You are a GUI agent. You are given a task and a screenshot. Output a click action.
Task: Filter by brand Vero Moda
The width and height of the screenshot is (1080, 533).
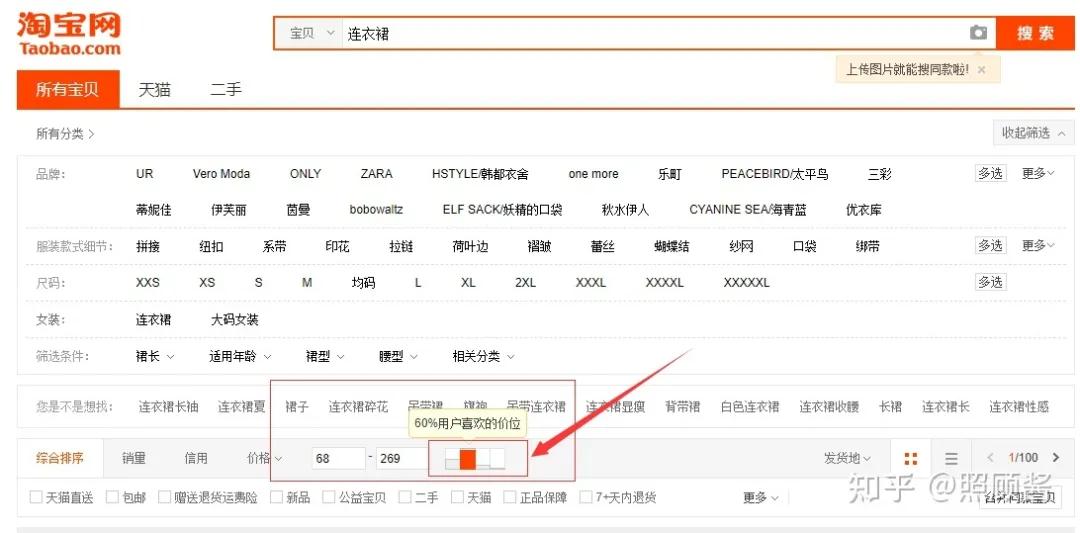(221, 174)
